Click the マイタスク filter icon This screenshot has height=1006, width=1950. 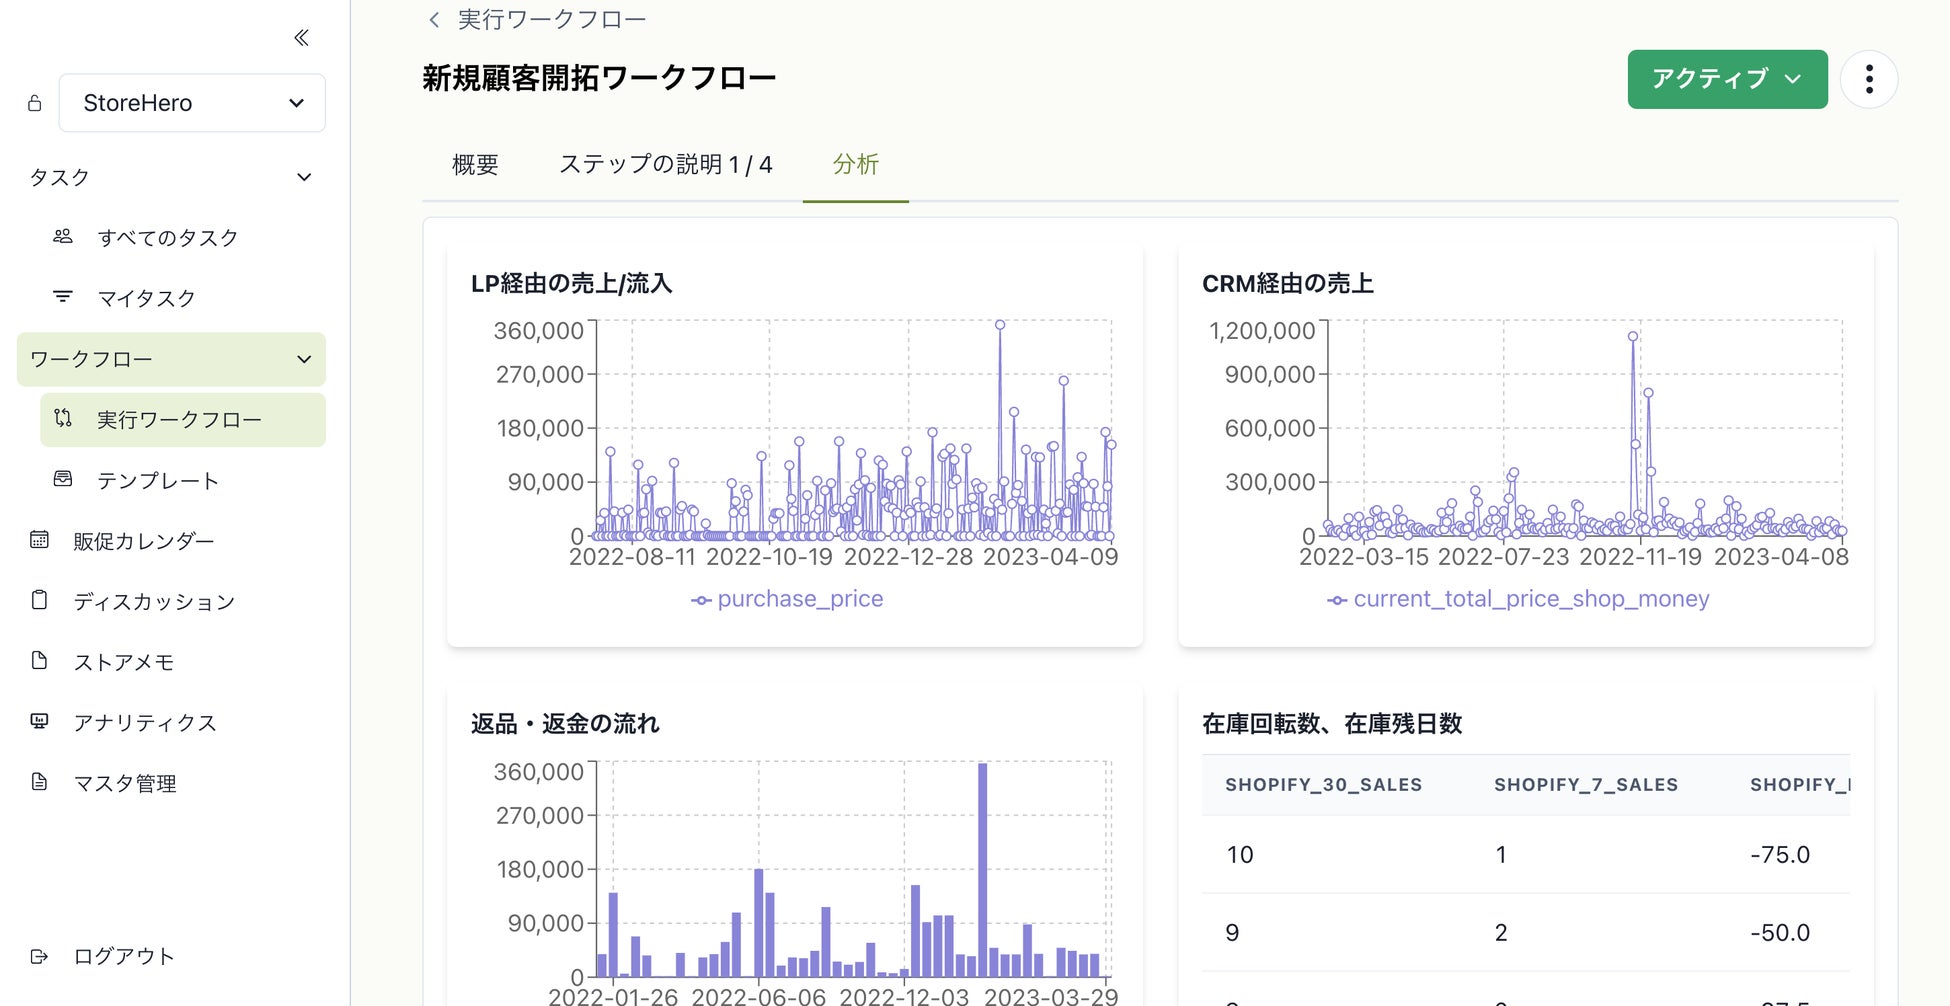coord(63,297)
